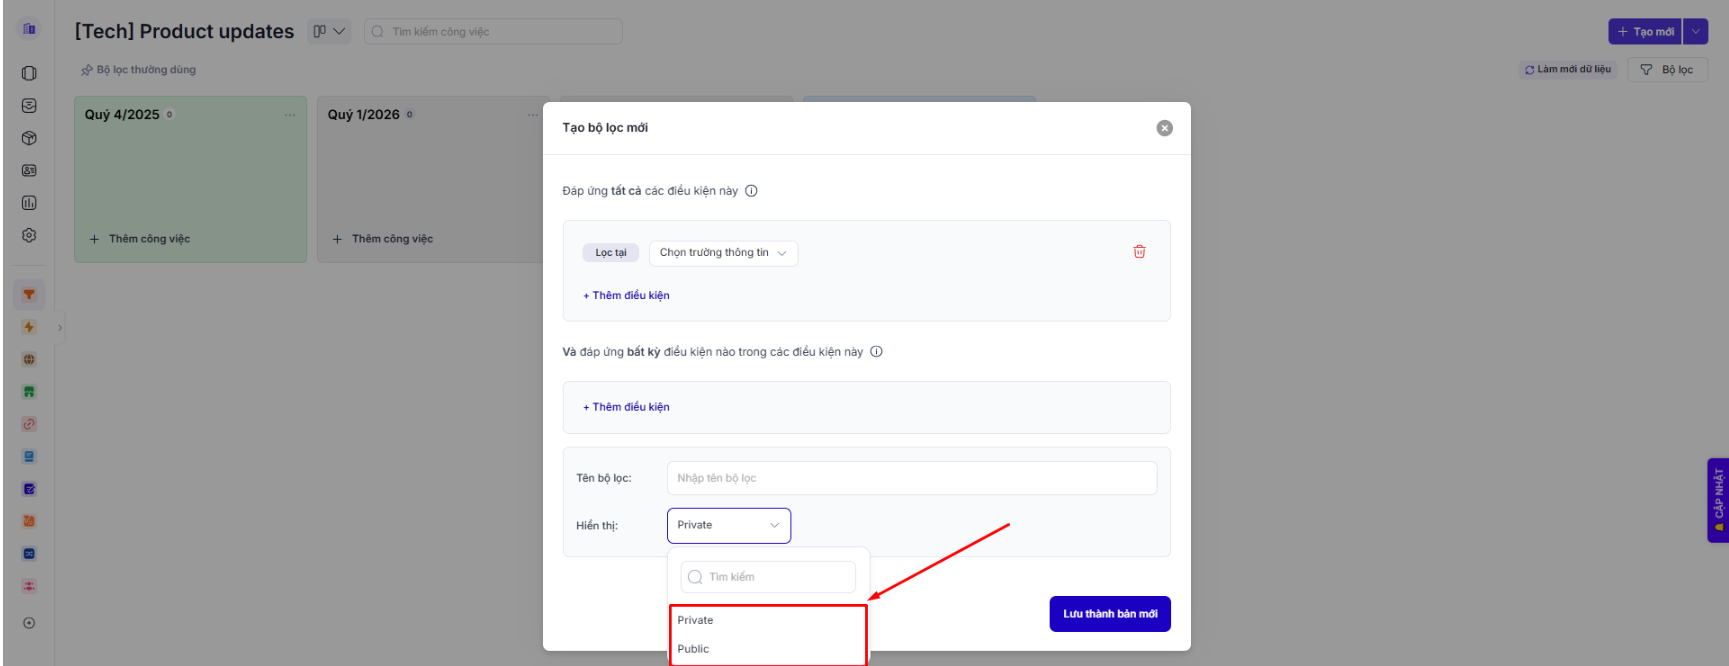
Task: Close the 'Tạo bộ lọc mới' dialog
Action: (x=1164, y=128)
